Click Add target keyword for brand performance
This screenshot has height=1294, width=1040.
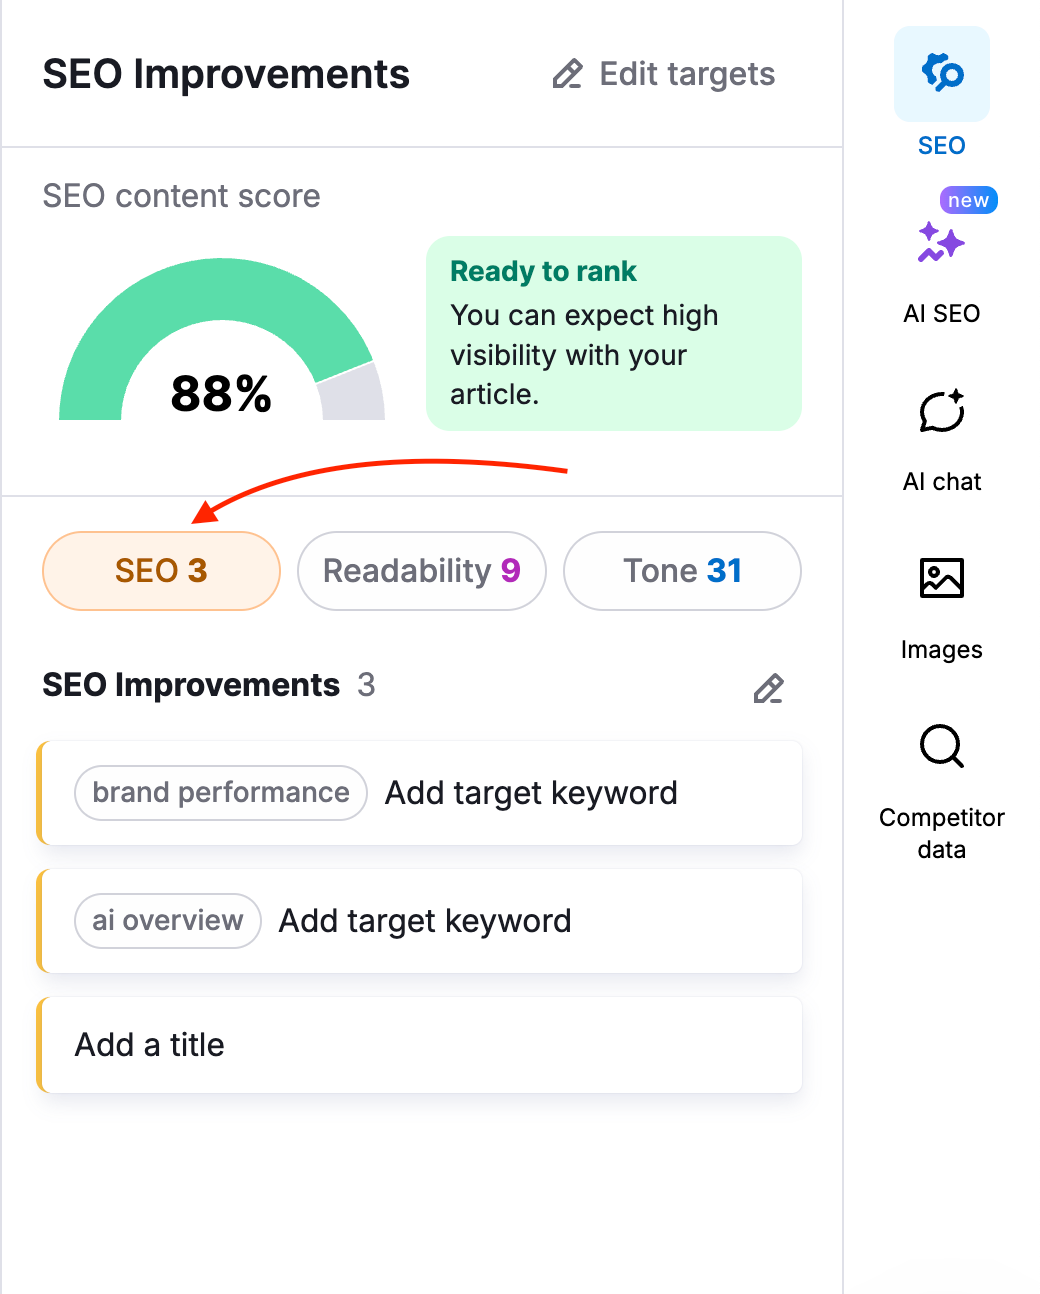(x=531, y=792)
